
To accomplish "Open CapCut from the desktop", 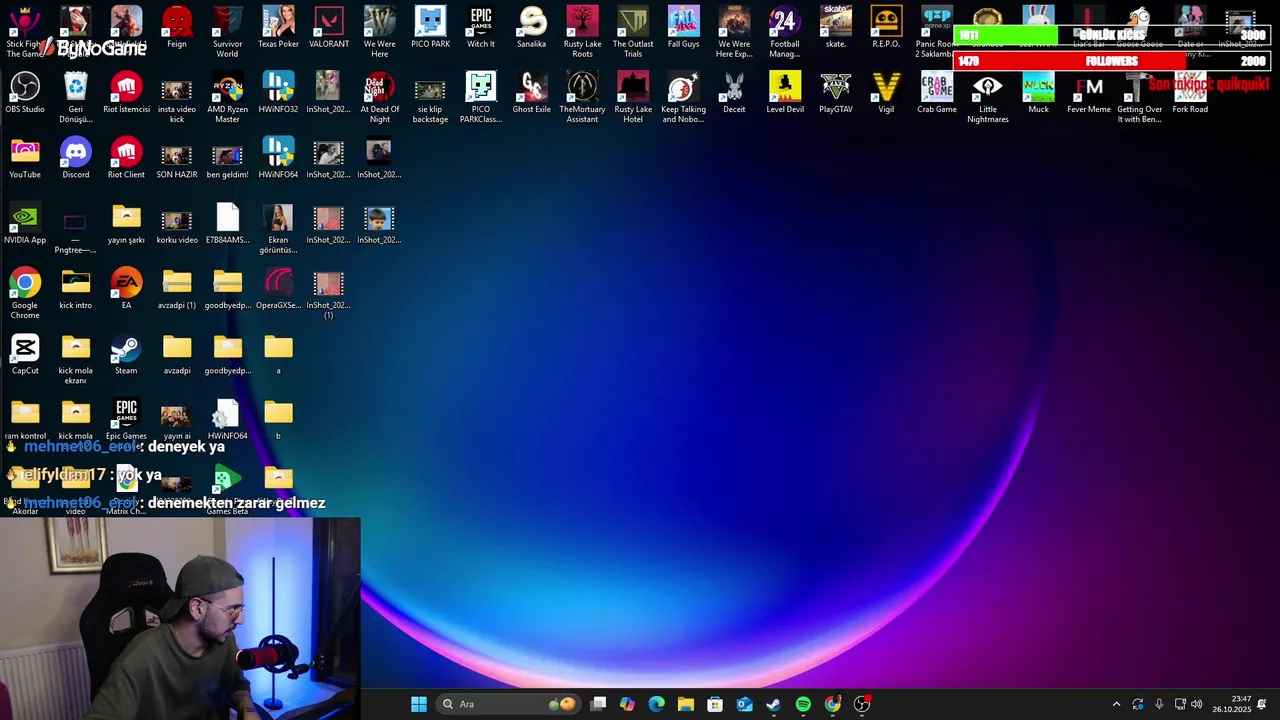I will (x=25, y=354).
